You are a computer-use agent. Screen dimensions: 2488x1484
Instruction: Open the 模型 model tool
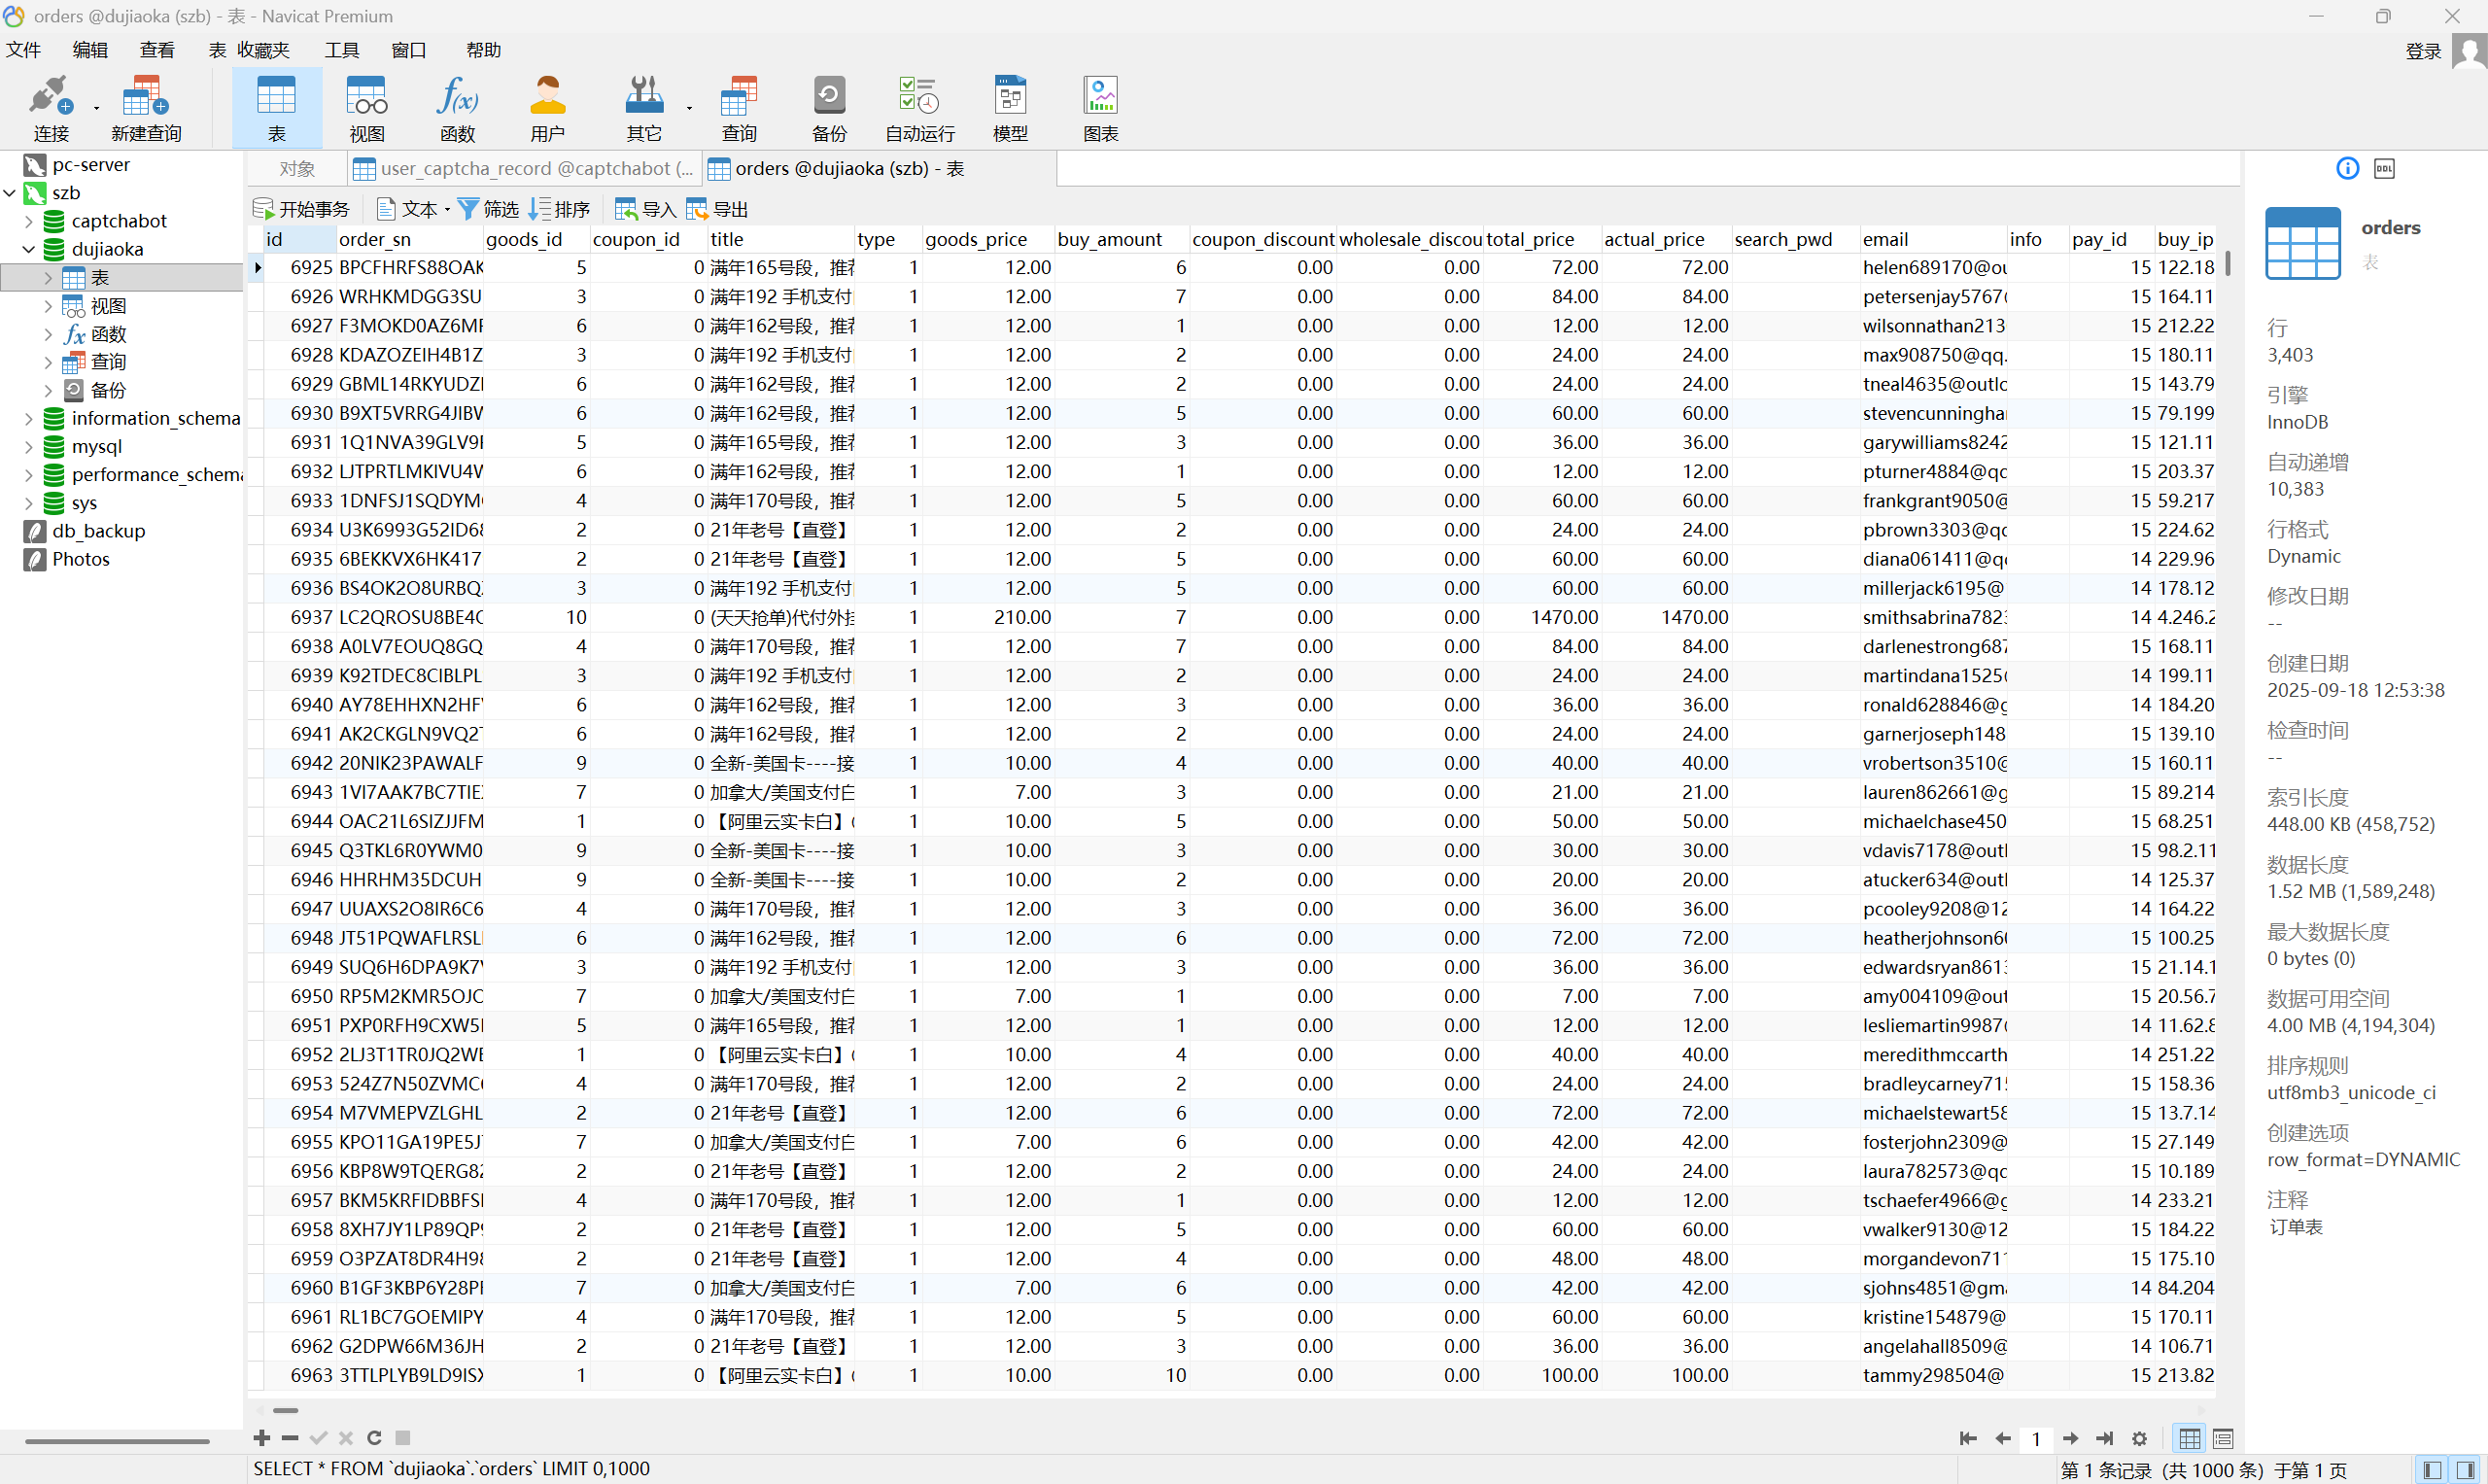(1010, 107)
